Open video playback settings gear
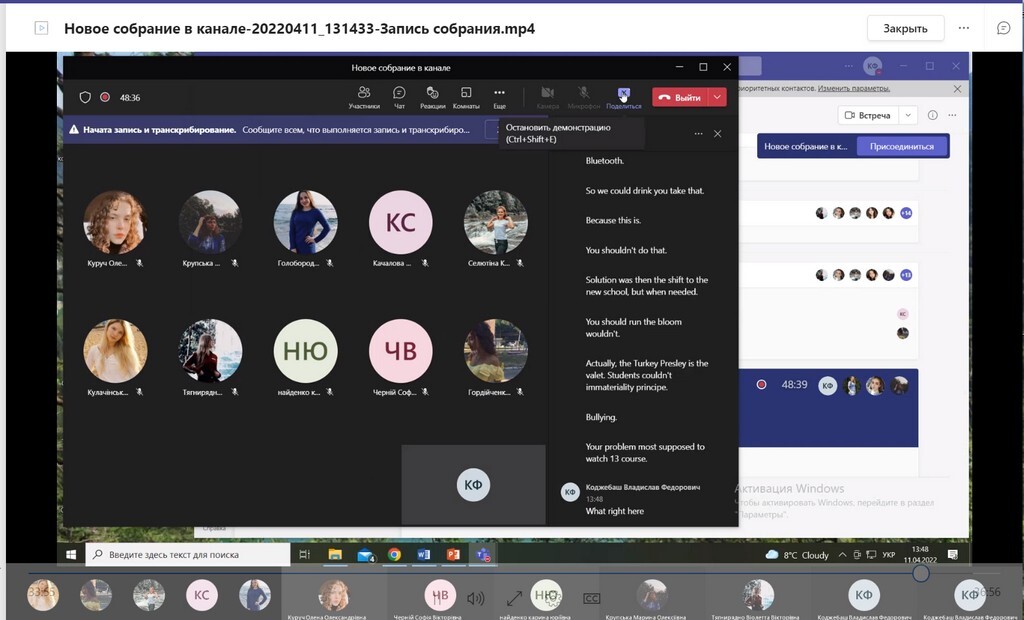 click(552, 598)
